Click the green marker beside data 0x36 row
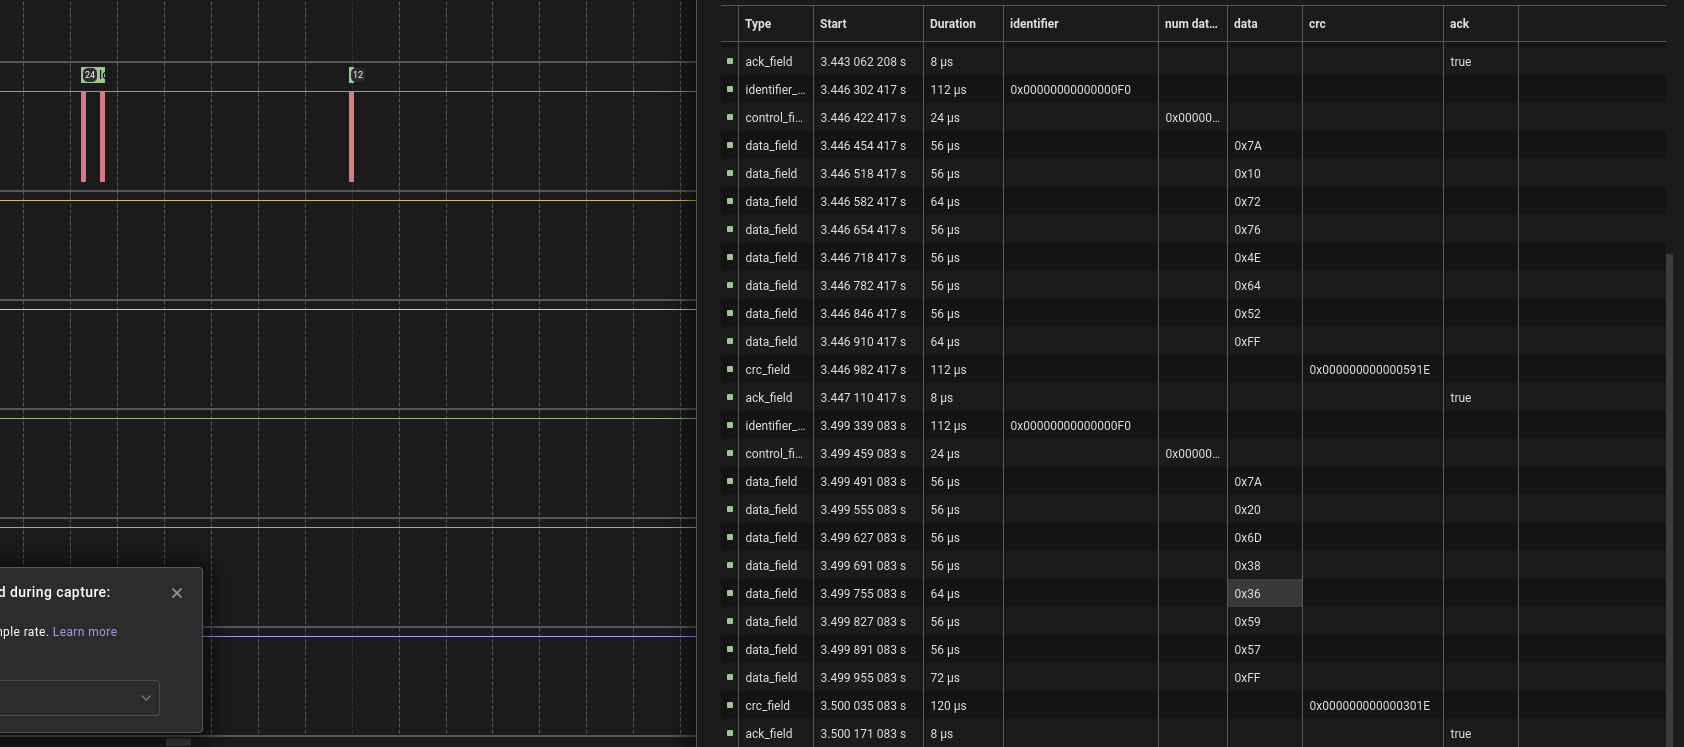This screenshot has height=747, width=1684. (x=730, y=593)
